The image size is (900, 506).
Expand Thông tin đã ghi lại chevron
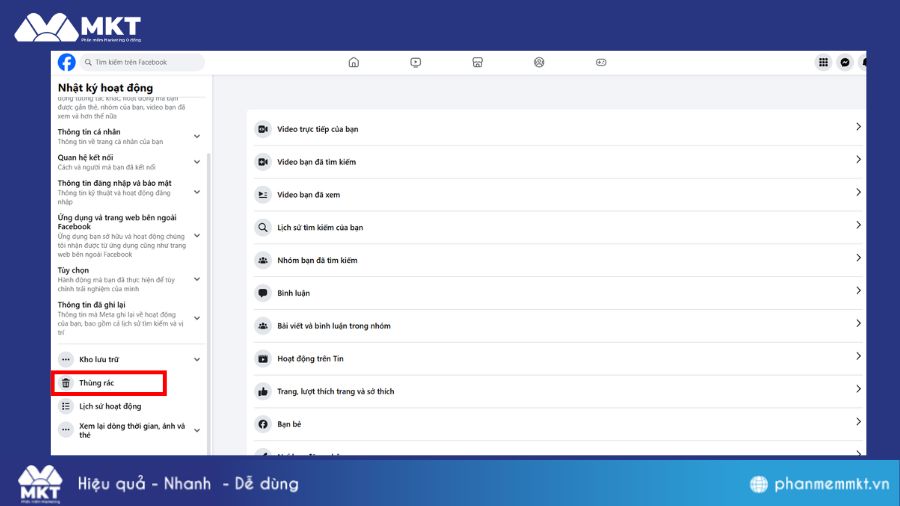[x=197, y=318]
